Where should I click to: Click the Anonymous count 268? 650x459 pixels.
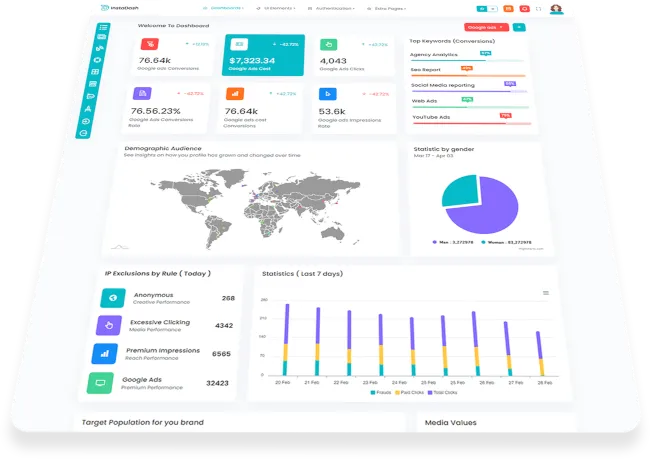[x=228, y=298]
